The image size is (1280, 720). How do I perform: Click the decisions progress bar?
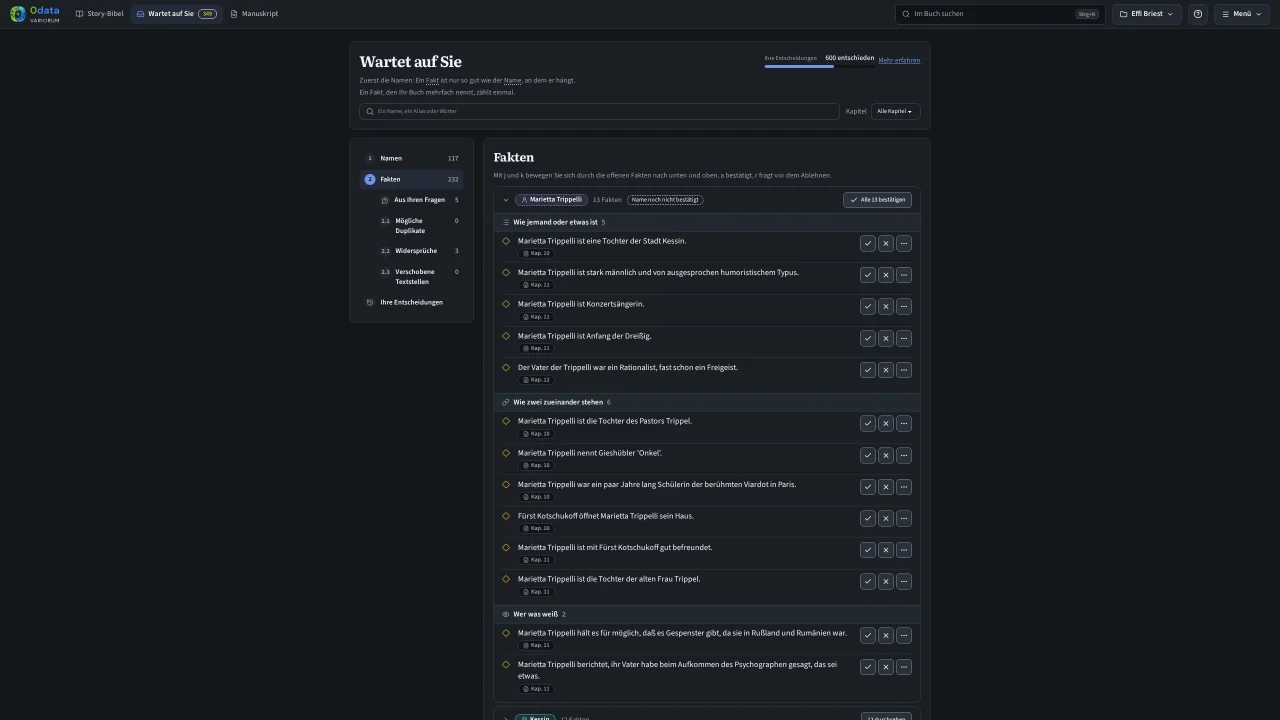pyautogui.click(x=819, y=66)
